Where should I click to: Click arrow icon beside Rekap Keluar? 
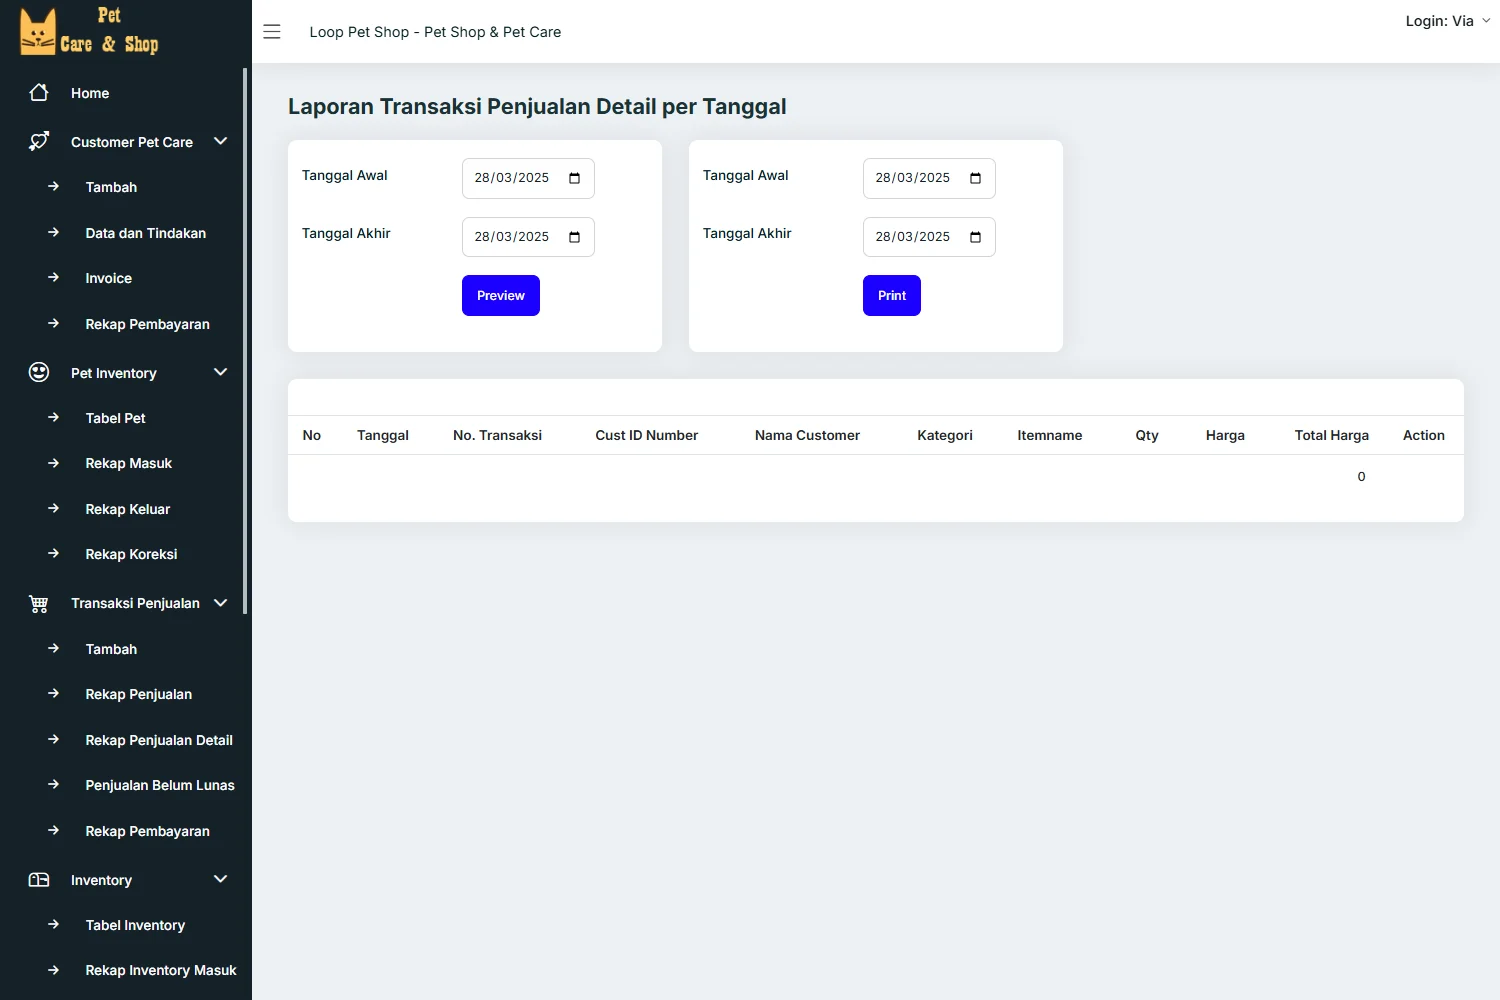tap(54, 508)
